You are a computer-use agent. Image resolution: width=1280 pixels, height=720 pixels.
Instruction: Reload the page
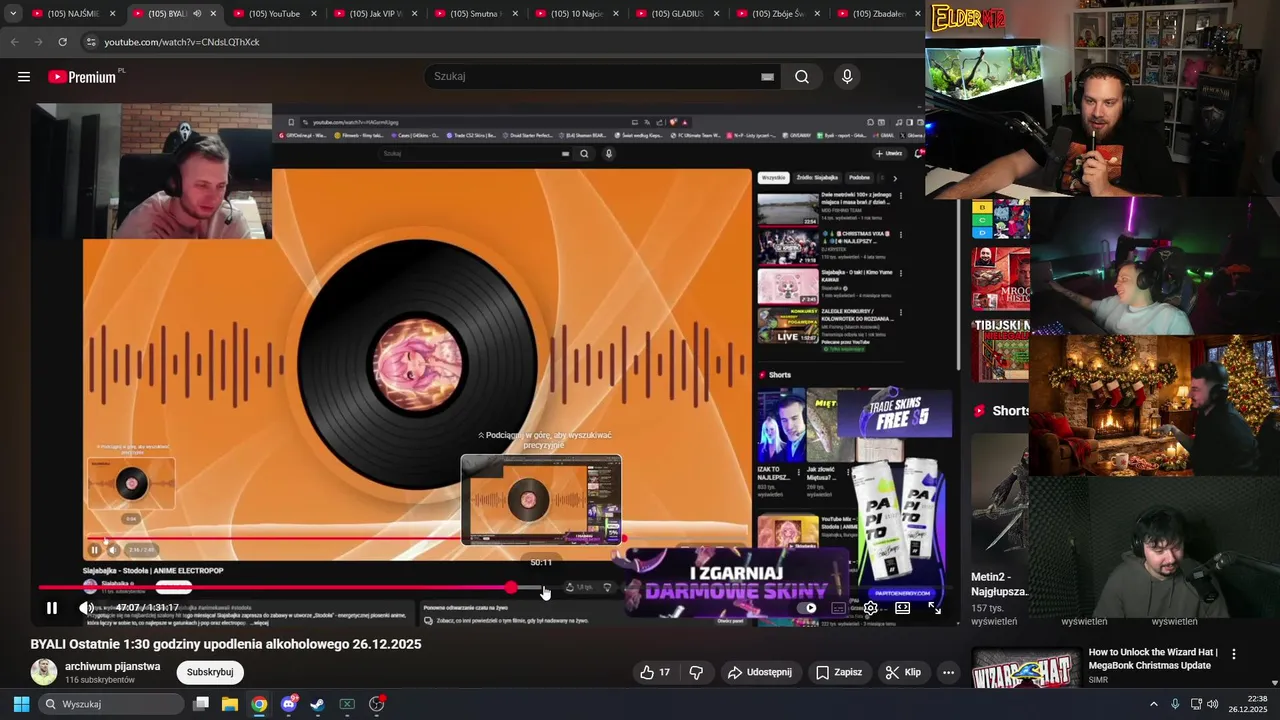point(62,42)
